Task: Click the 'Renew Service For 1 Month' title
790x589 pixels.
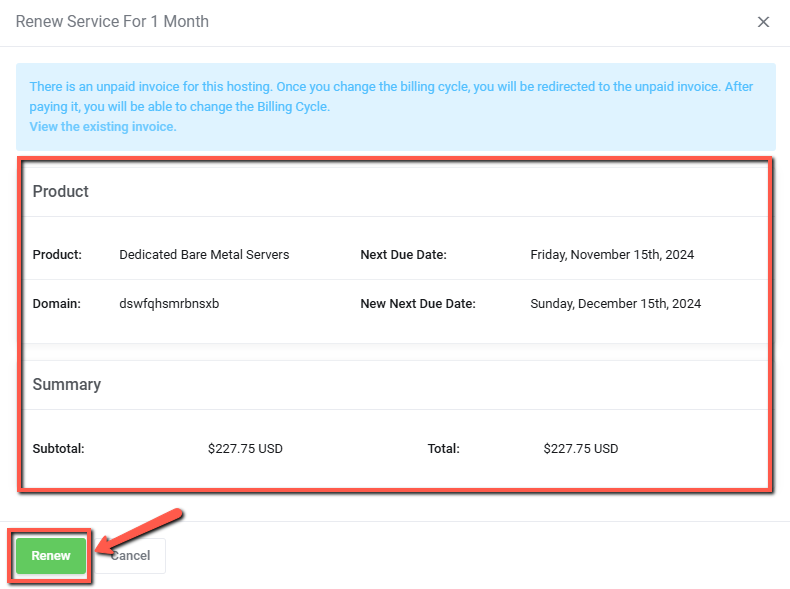Action: point(112,22)
